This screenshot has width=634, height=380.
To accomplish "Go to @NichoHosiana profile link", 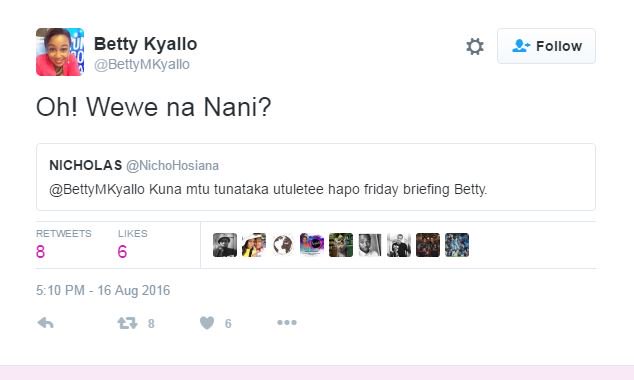I will 172,165.
